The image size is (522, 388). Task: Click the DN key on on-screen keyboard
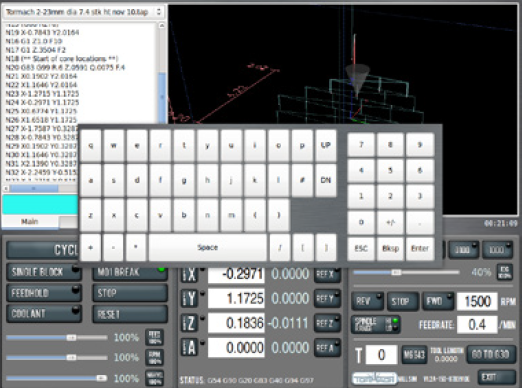325,180
